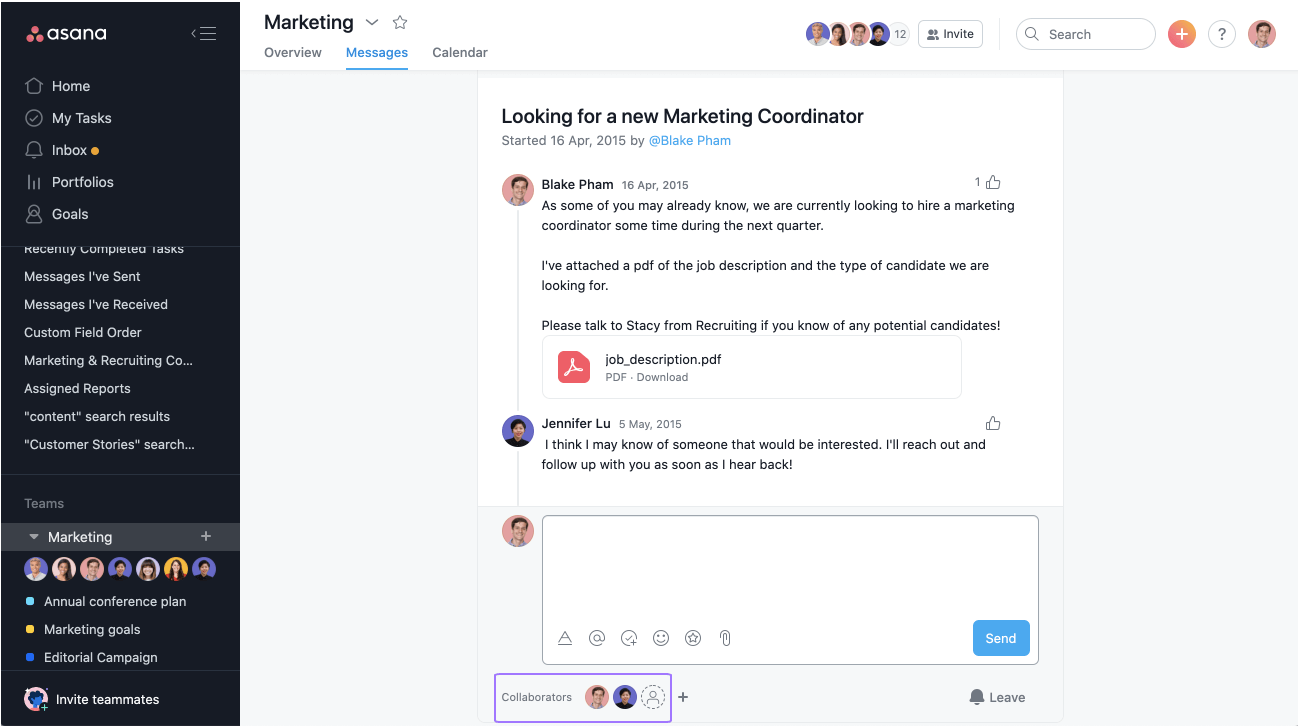Like Blake Pham's message
The image size is (1300, 728).
point(993,182)
